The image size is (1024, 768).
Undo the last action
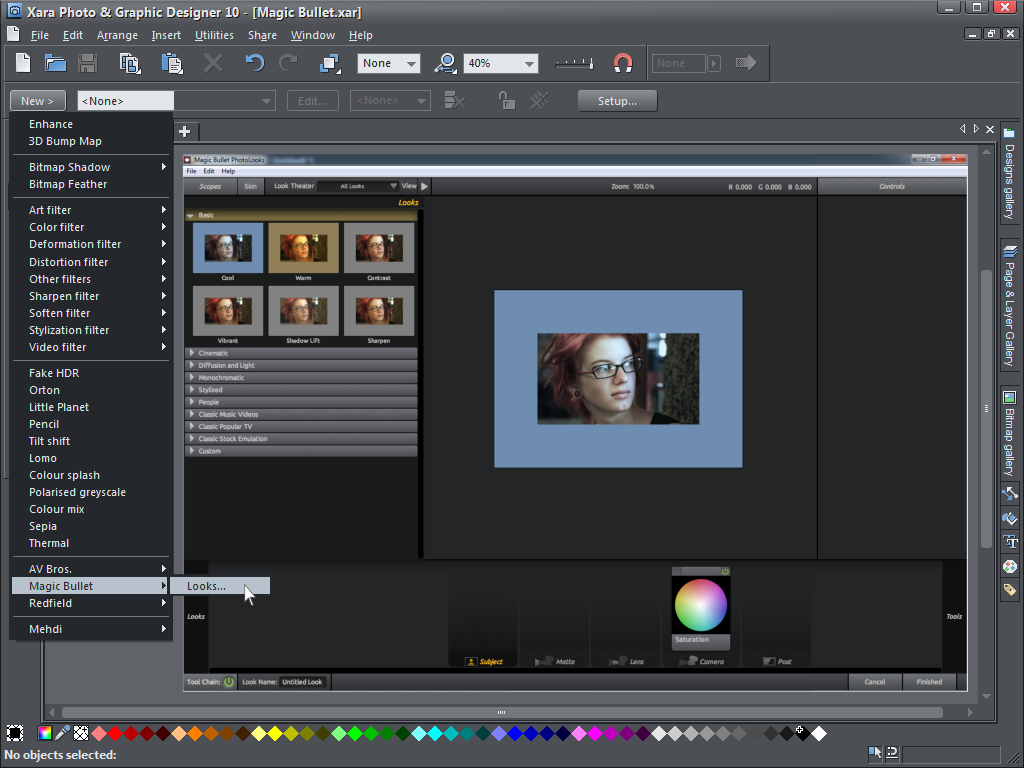255,63
